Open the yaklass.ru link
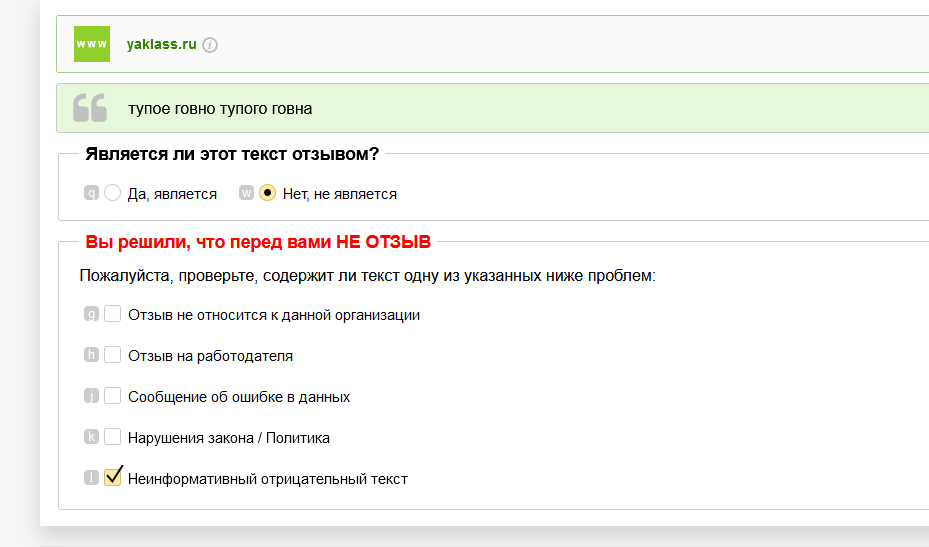 pyautogui.click(x=161, y=44)
